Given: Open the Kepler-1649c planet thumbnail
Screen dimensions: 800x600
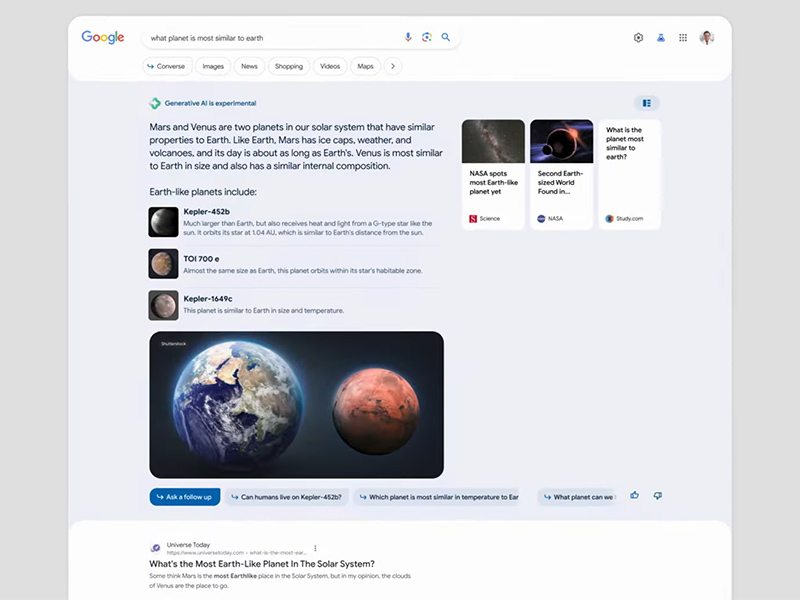Looking at the screenshot, I should pyautogui.click(x=163, y=306).
